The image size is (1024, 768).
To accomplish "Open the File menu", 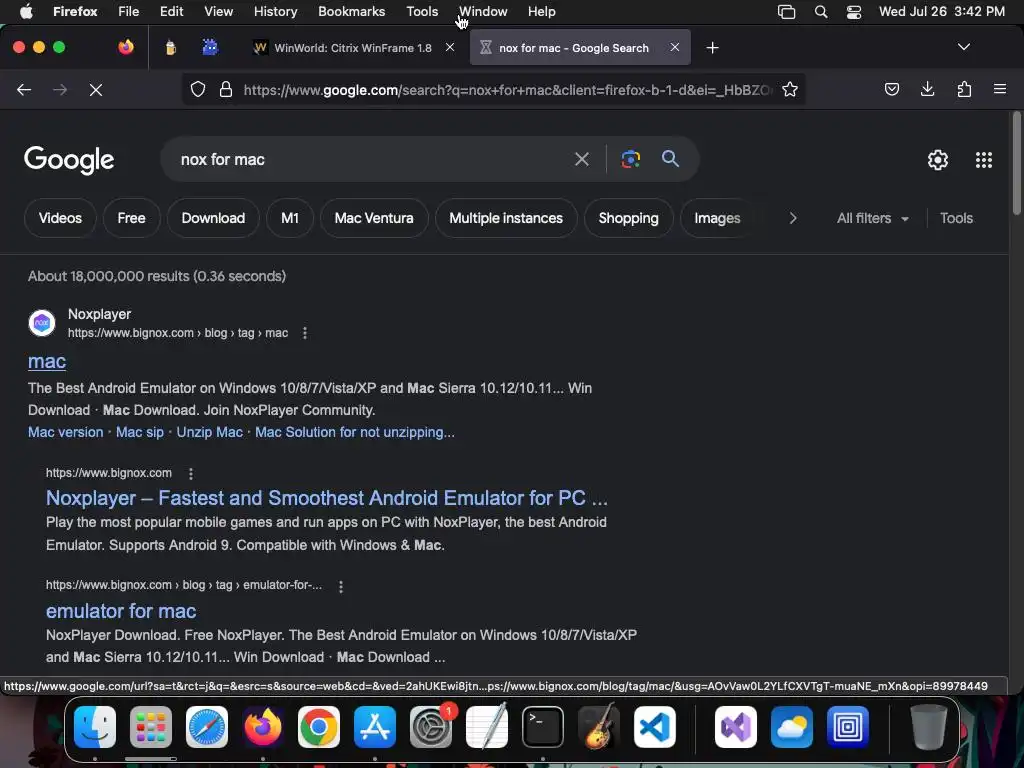I will point(129,12).
